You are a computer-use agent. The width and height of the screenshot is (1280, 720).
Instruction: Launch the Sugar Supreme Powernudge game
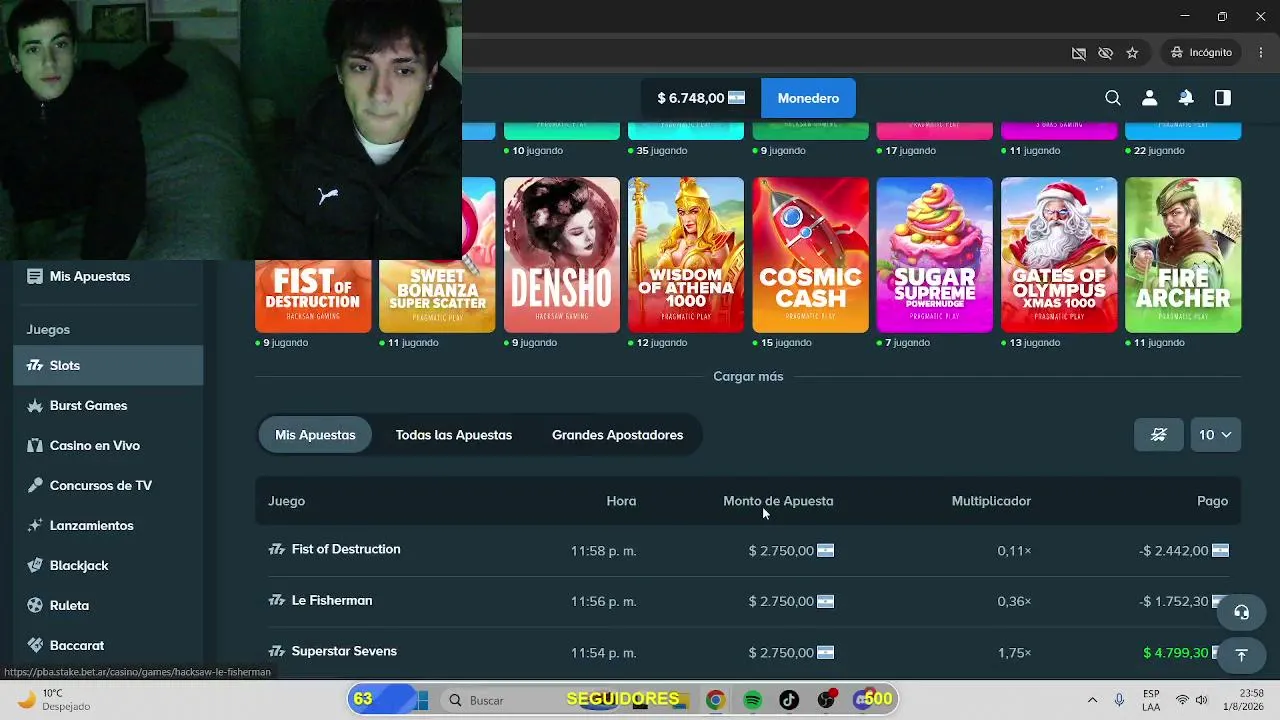(935, 255)
